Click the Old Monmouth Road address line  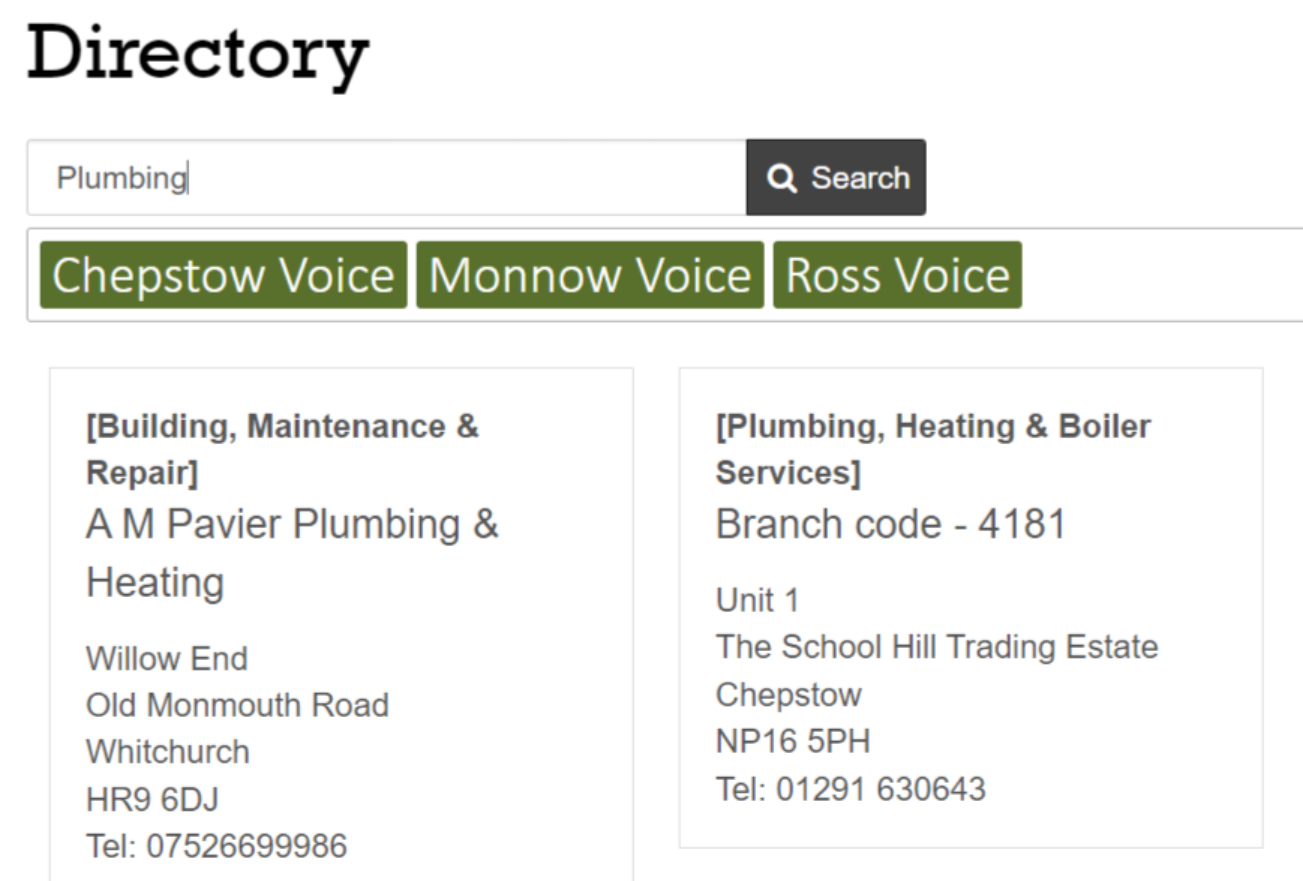coord(237,706)
